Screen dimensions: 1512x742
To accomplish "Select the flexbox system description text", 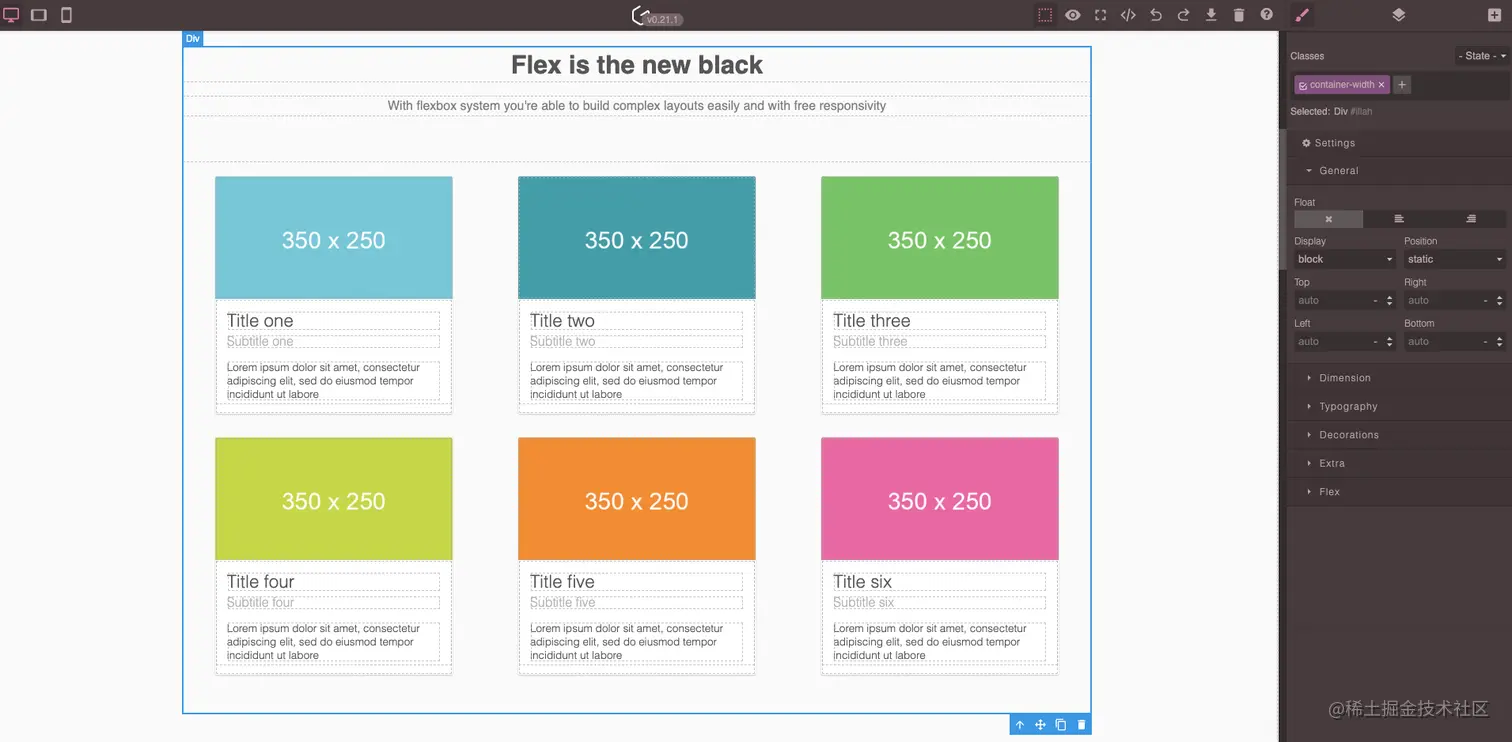I will (637, 106).
